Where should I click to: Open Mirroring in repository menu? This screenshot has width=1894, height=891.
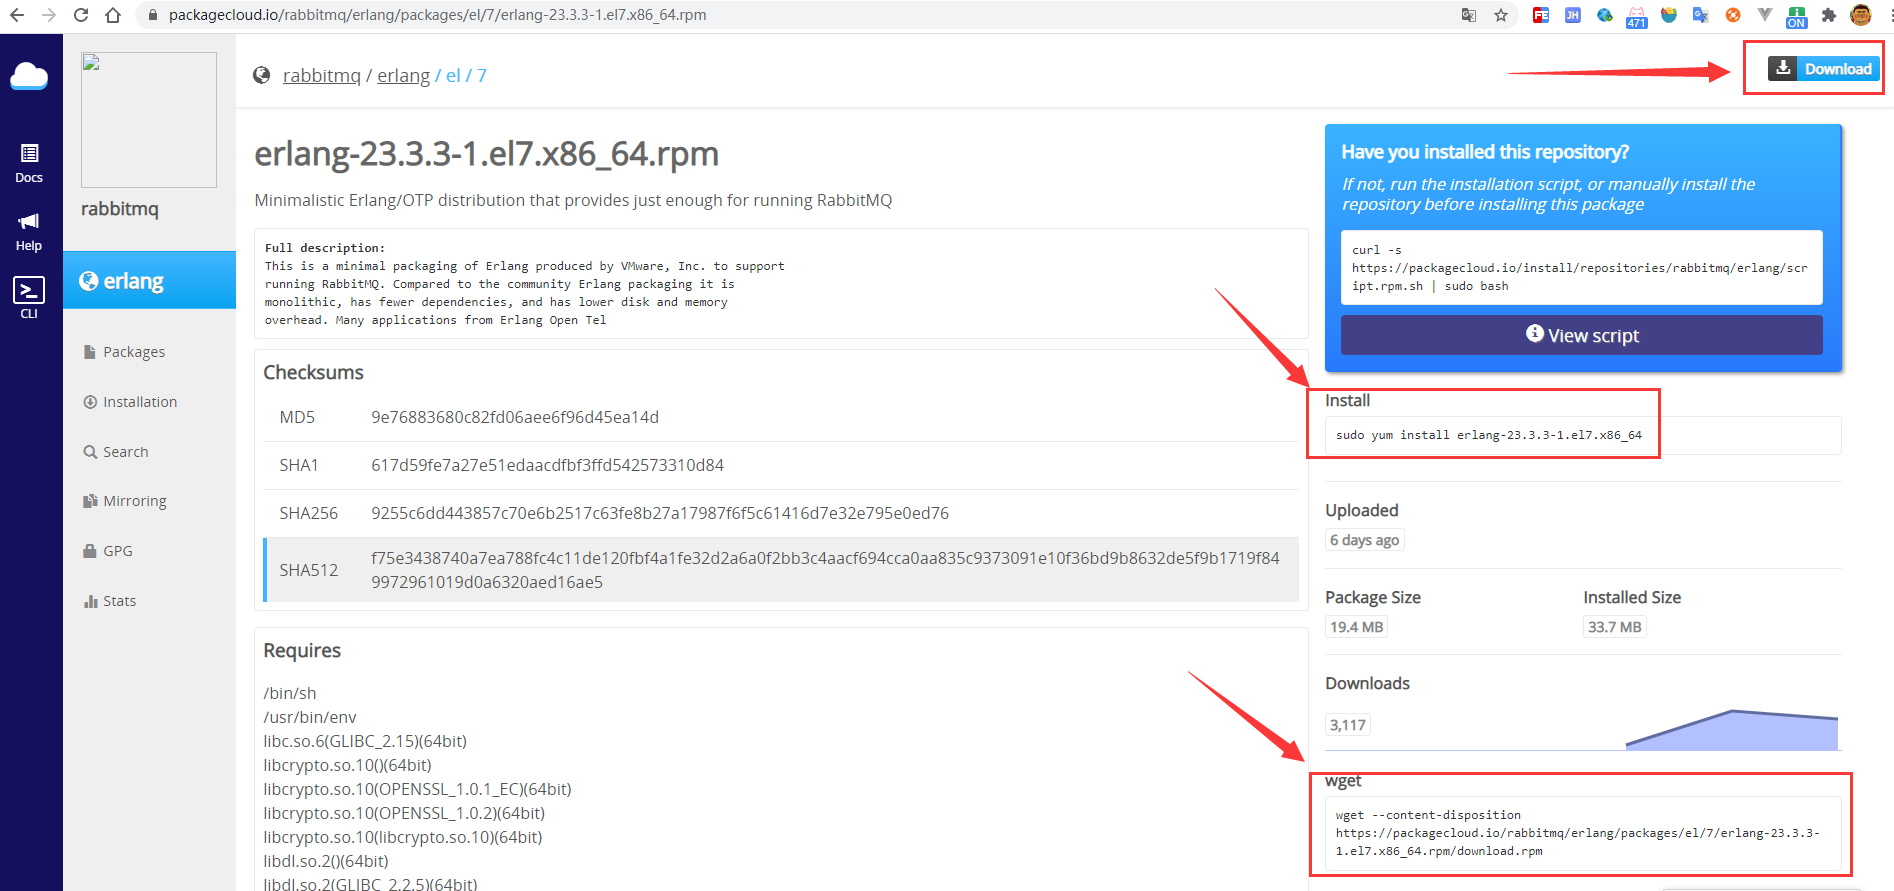(125, 501)
